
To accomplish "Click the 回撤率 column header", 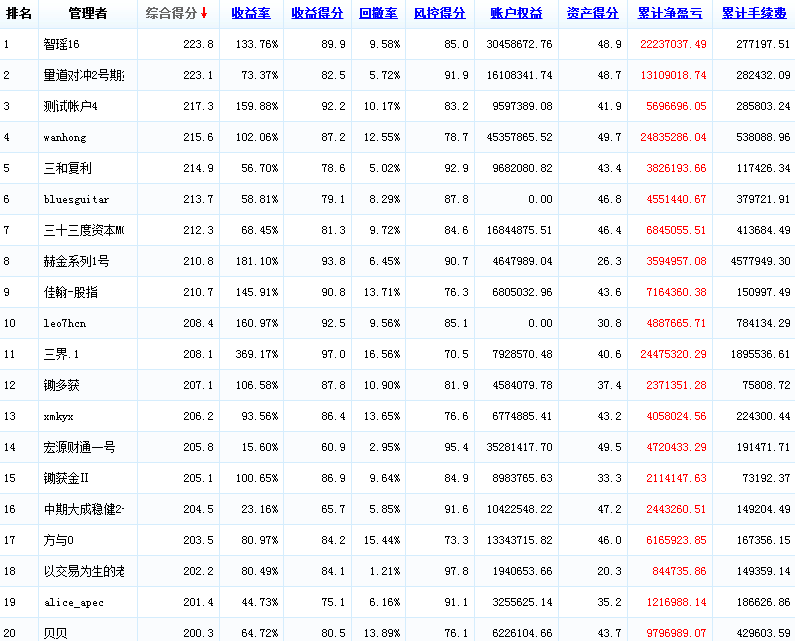I will tap(378, 14).
